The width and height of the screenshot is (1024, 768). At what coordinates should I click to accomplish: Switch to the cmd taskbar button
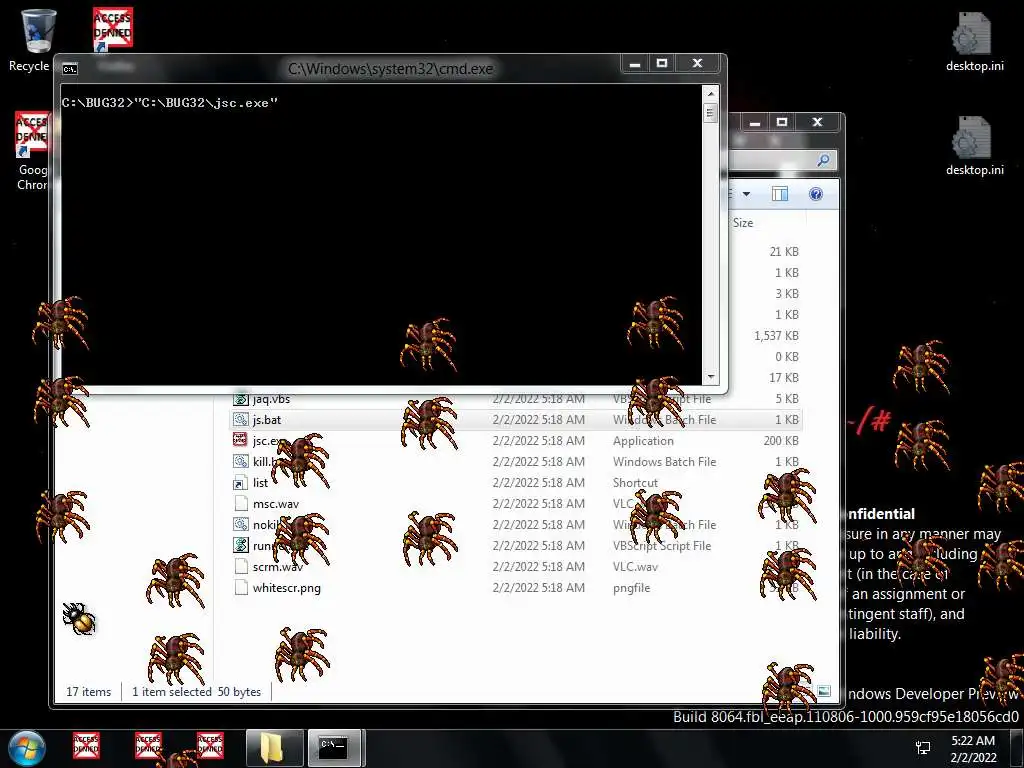click(x=334, y=748)
